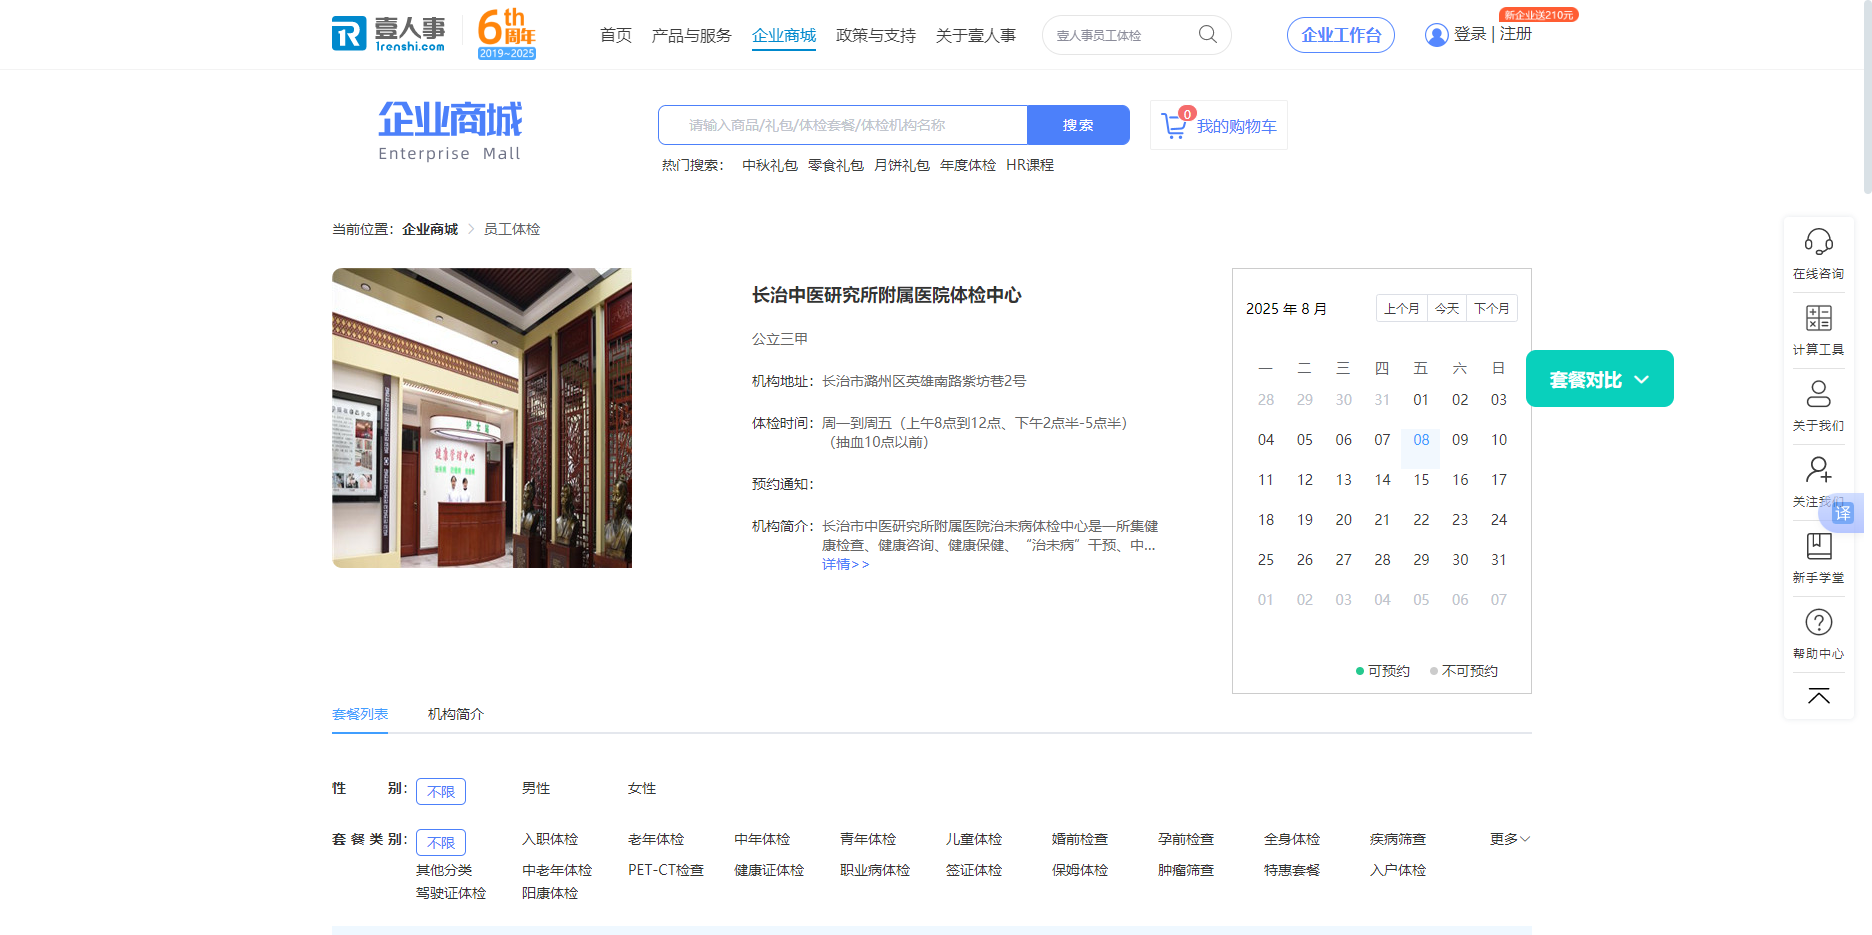This screenshot has width=1872, height=935.
Task: Open 首页 in top navigation
Action: pos(616,36)
